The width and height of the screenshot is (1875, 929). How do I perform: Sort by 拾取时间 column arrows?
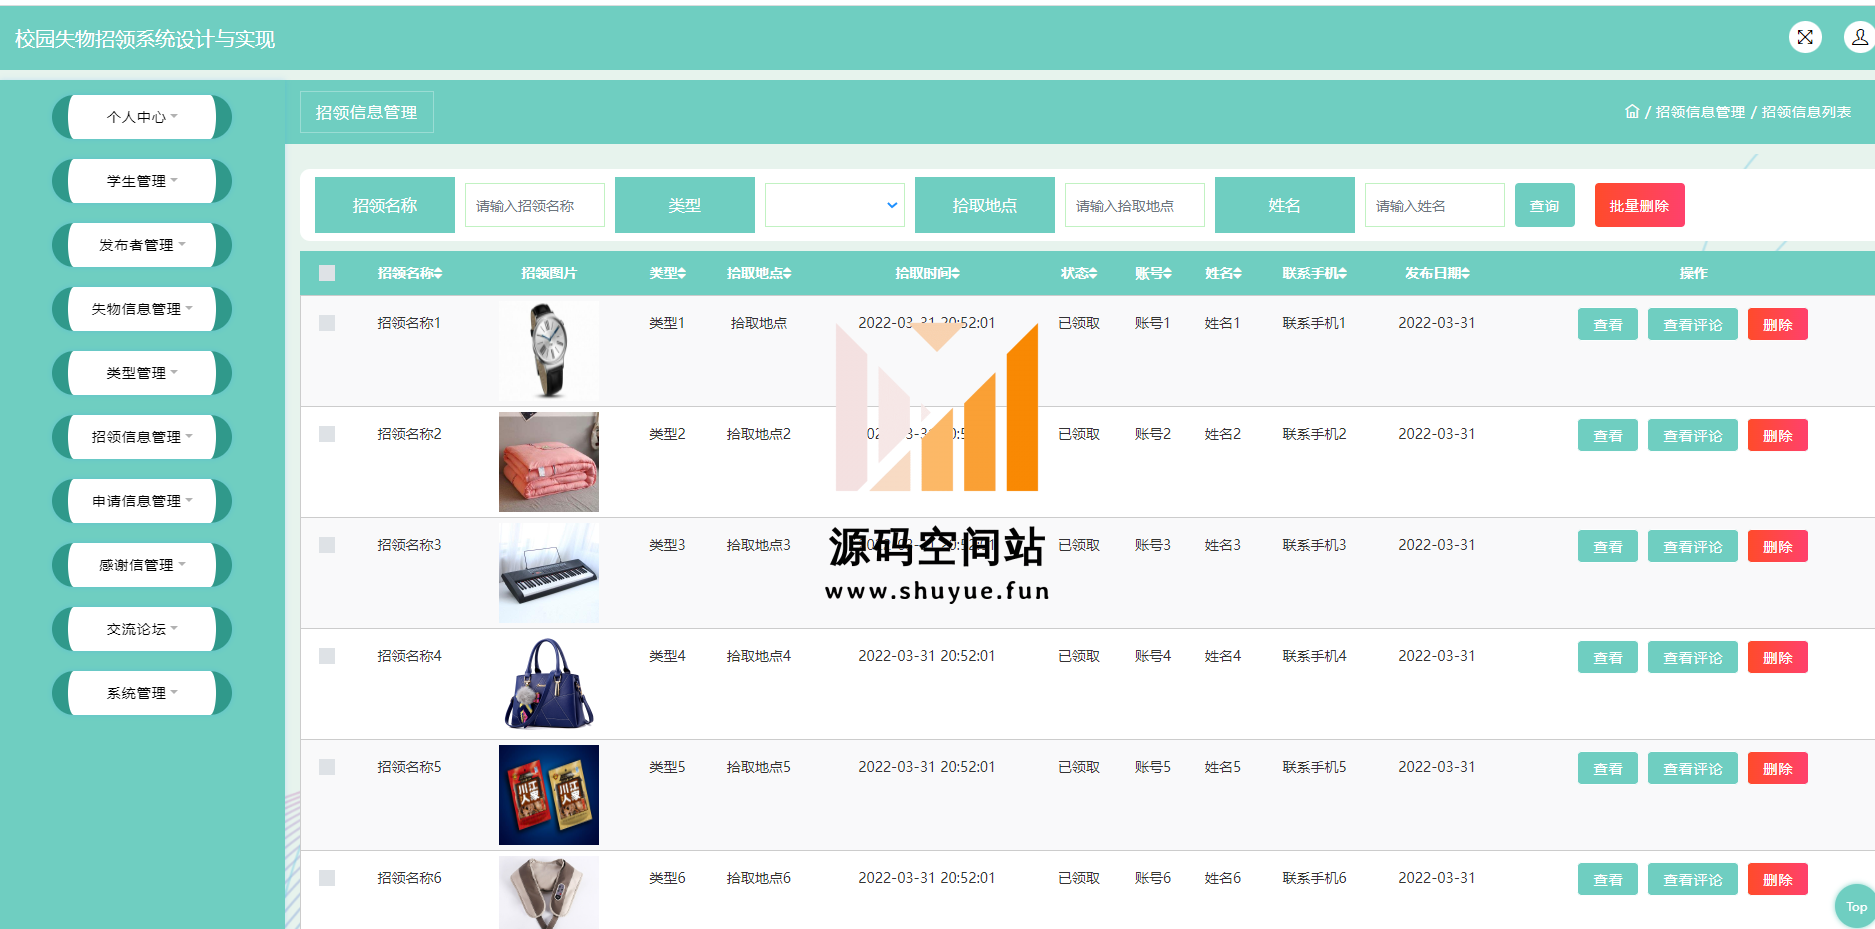955,273
